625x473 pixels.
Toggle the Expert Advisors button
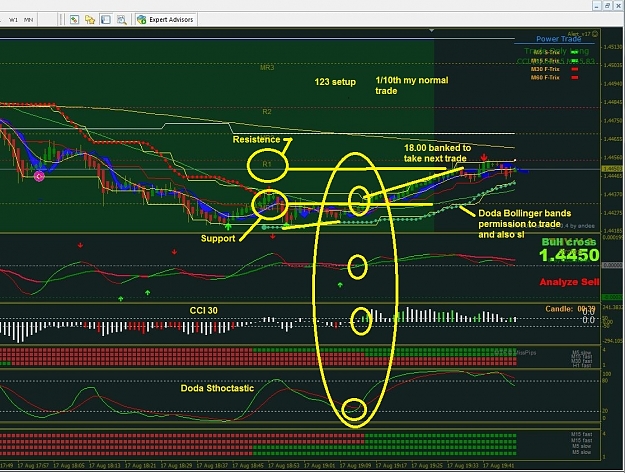click(165, 20)
